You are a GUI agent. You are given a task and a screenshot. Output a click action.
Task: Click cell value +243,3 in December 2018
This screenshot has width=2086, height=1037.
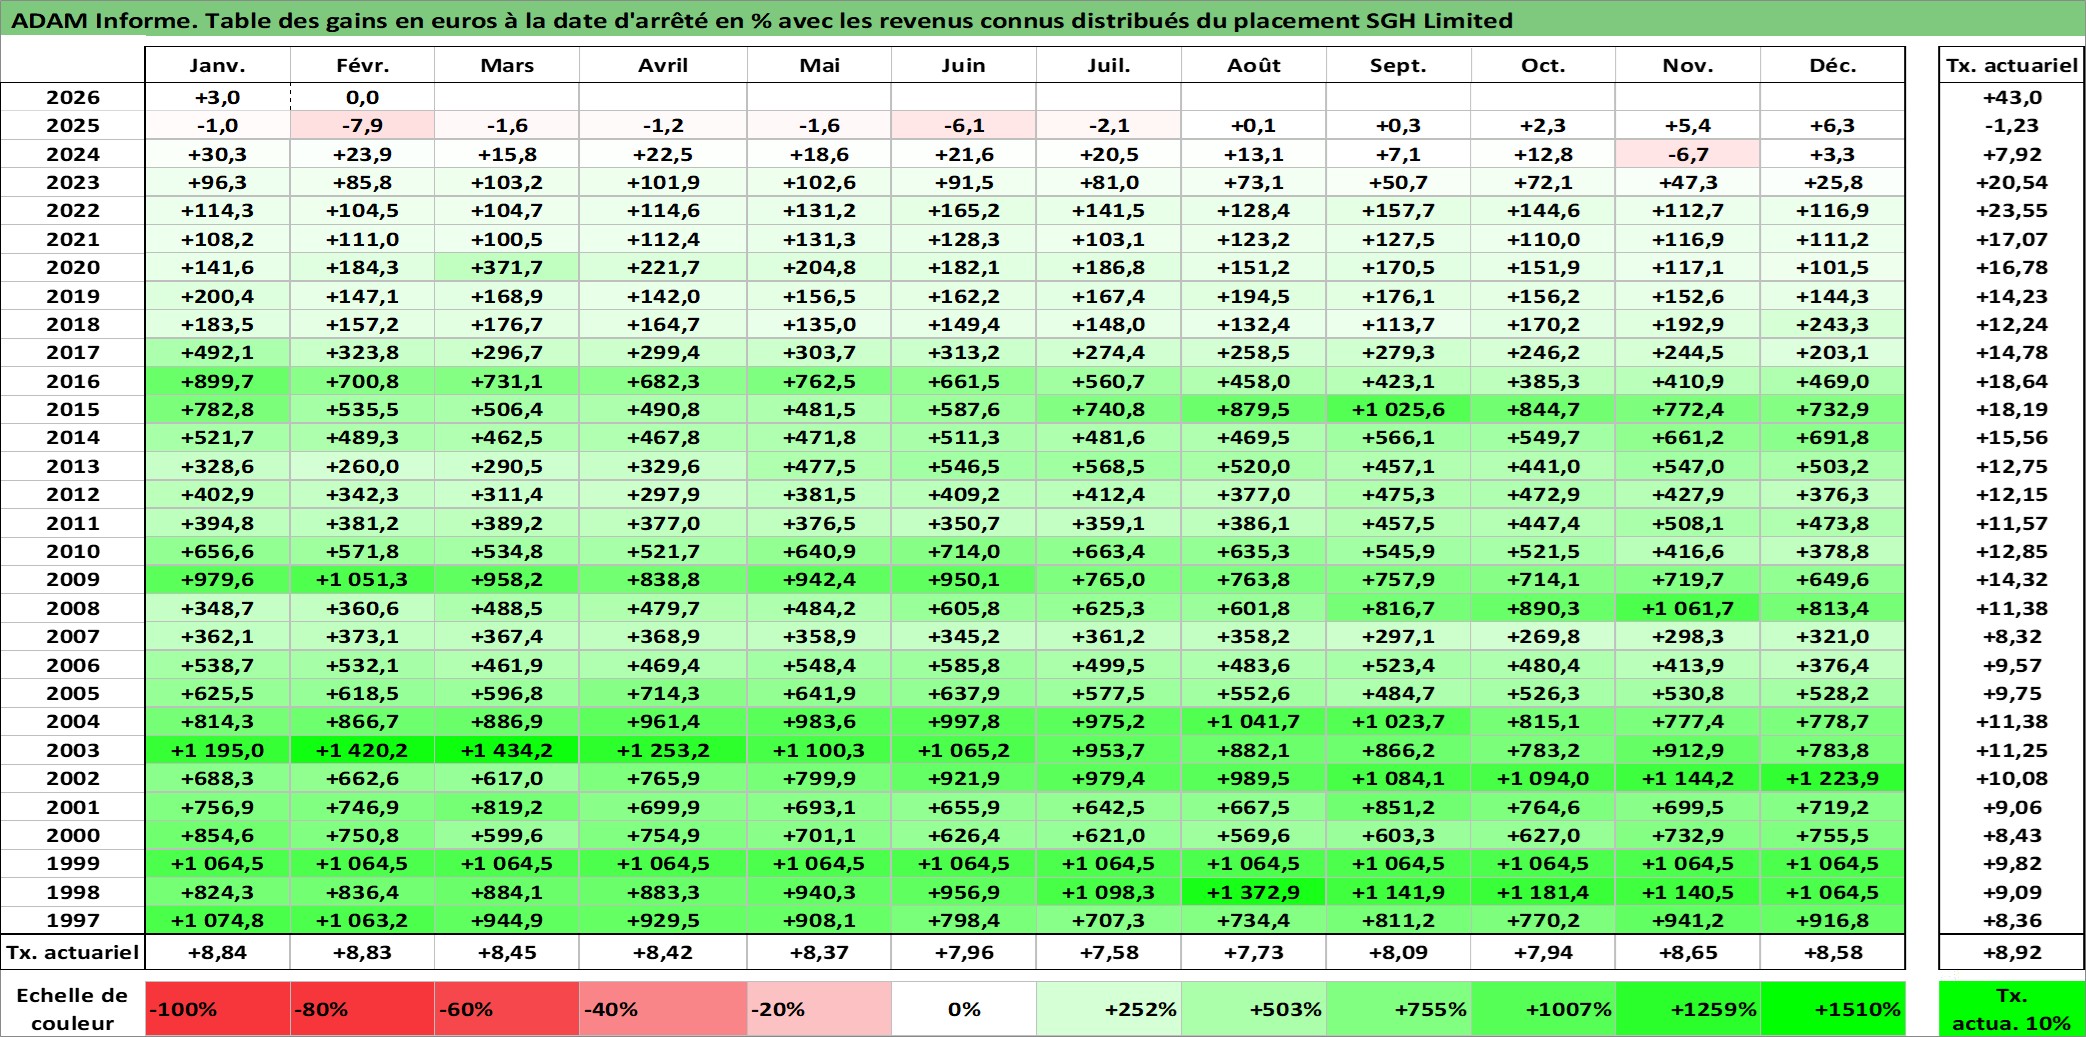coord(1833,324)
